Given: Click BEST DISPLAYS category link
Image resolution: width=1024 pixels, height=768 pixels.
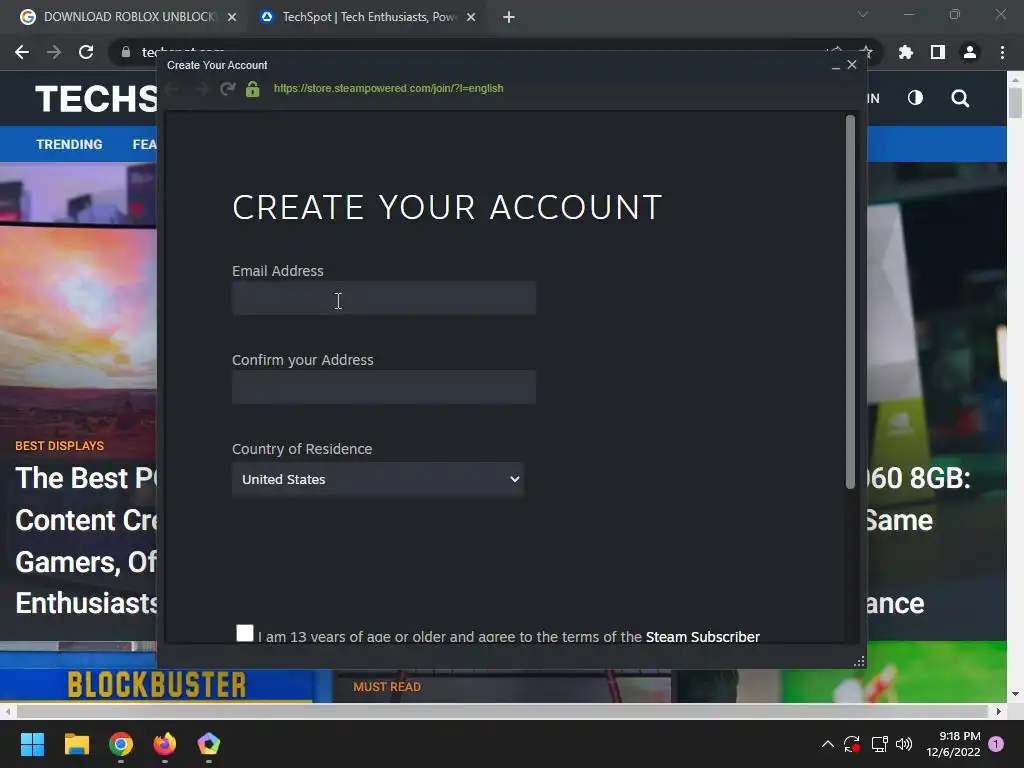Looking at the screenshot, I should (59, 446).
